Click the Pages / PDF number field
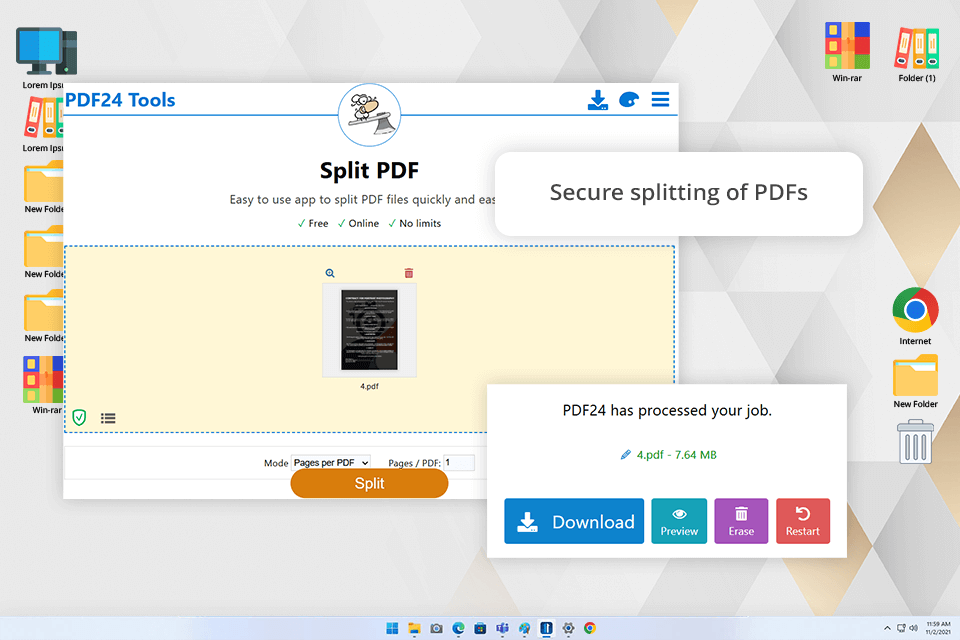960x640 pixels. pos(459,463)
